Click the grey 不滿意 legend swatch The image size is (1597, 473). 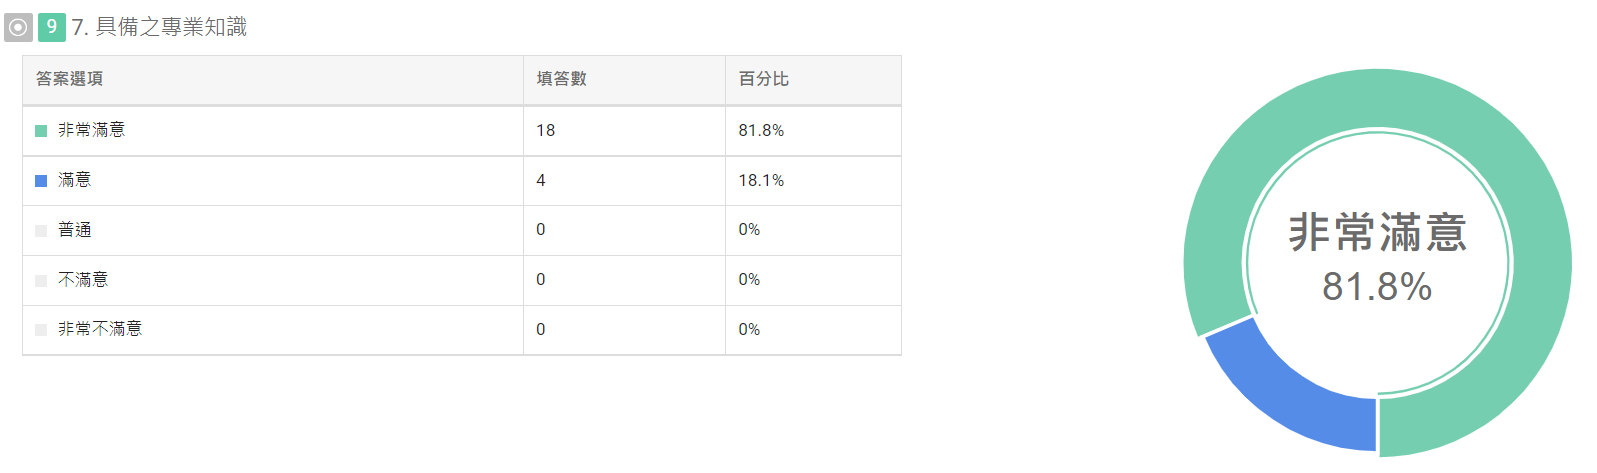pos(41,281)
